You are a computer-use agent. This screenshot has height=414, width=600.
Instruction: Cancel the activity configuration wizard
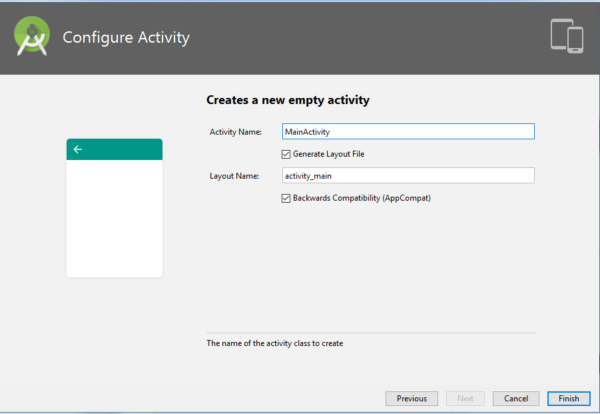pyautogui.click(x=516, y=398)
